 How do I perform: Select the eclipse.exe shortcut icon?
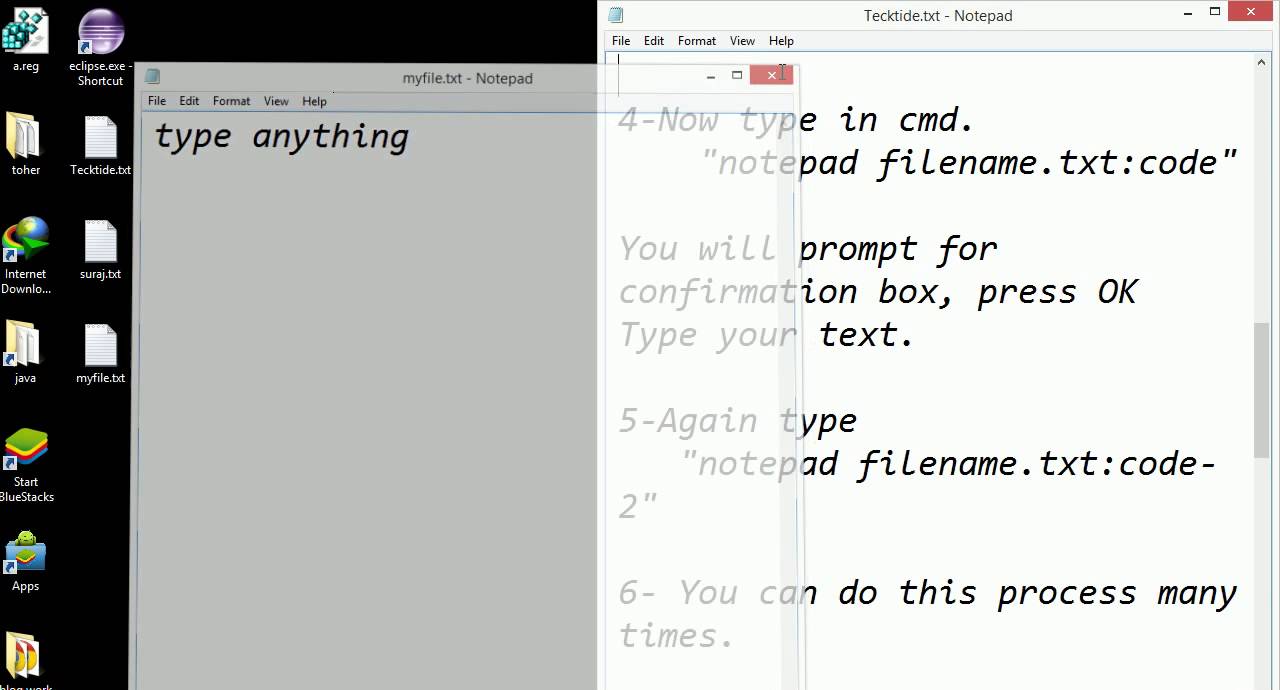100,45
